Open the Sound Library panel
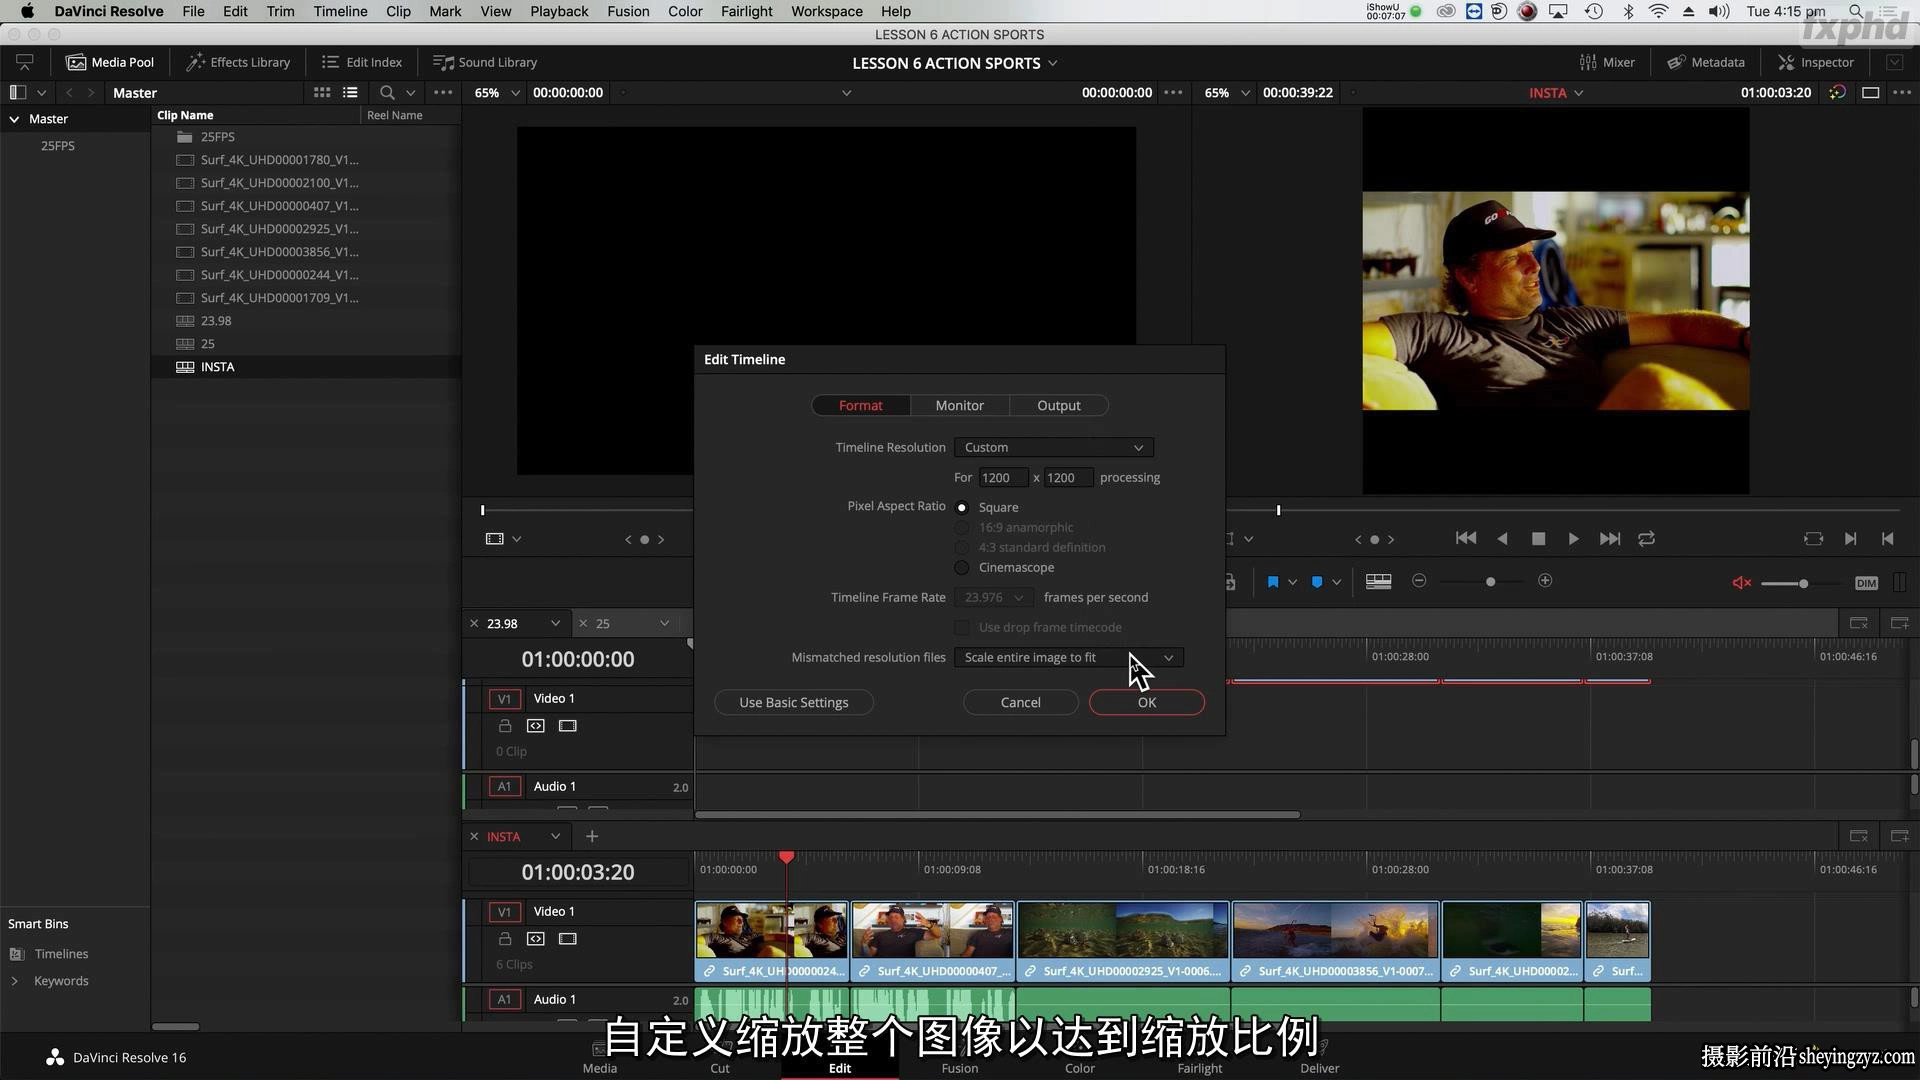Image resolution: width=1920 pixels, height=1080 pixels. point(485,62)
